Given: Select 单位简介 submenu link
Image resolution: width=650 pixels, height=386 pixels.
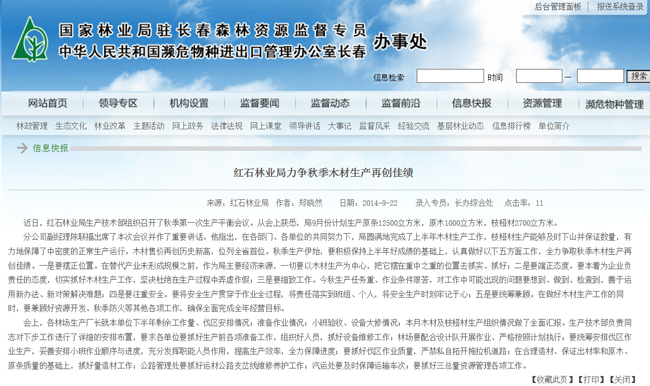Looking at the screenshot, I should 554,126.
